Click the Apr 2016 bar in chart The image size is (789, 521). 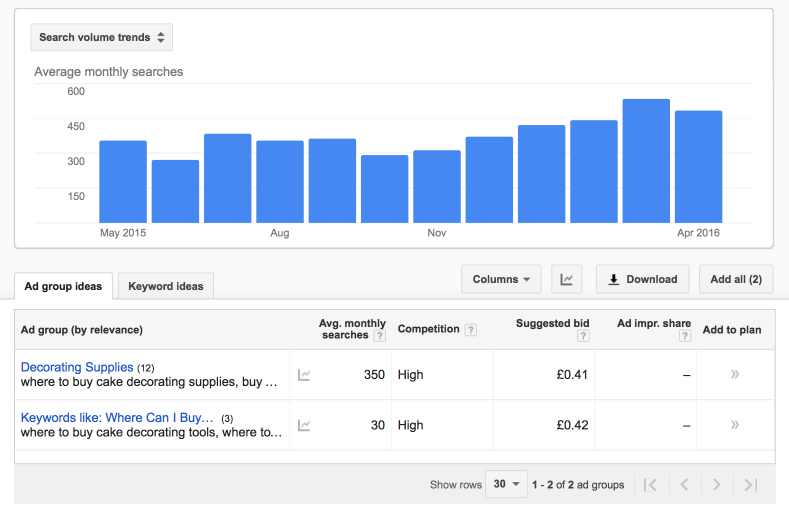coord(698,167)
